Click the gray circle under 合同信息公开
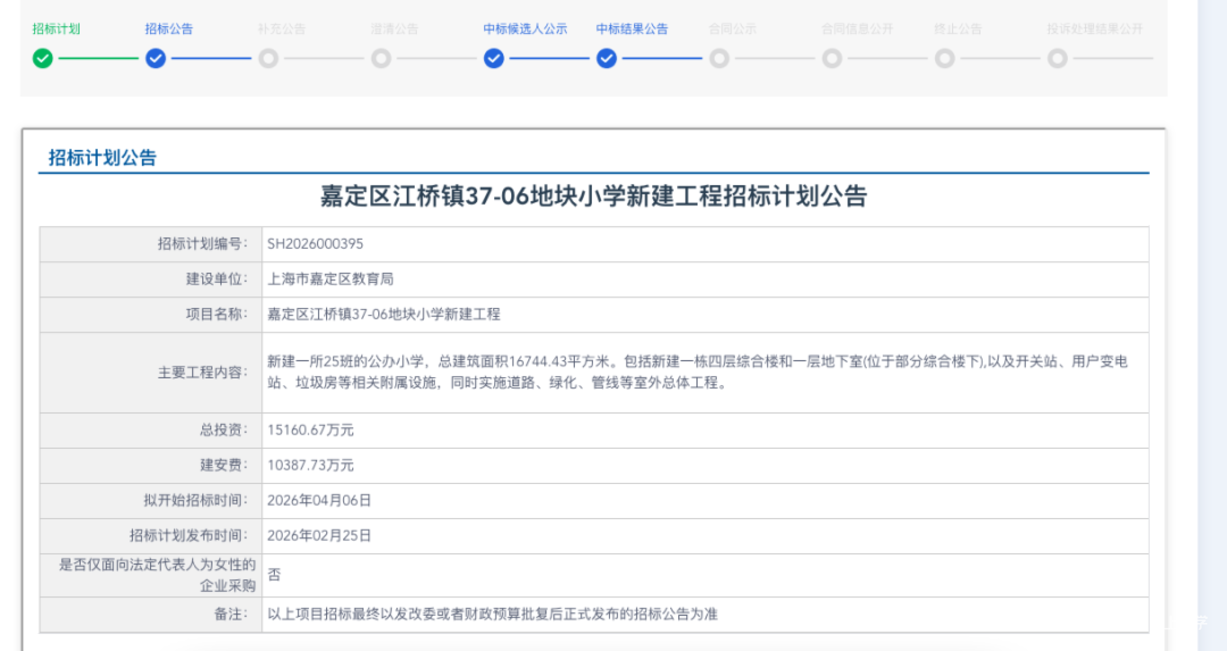Viewport: 1227px width, 651px height. [x=832, y=58]
